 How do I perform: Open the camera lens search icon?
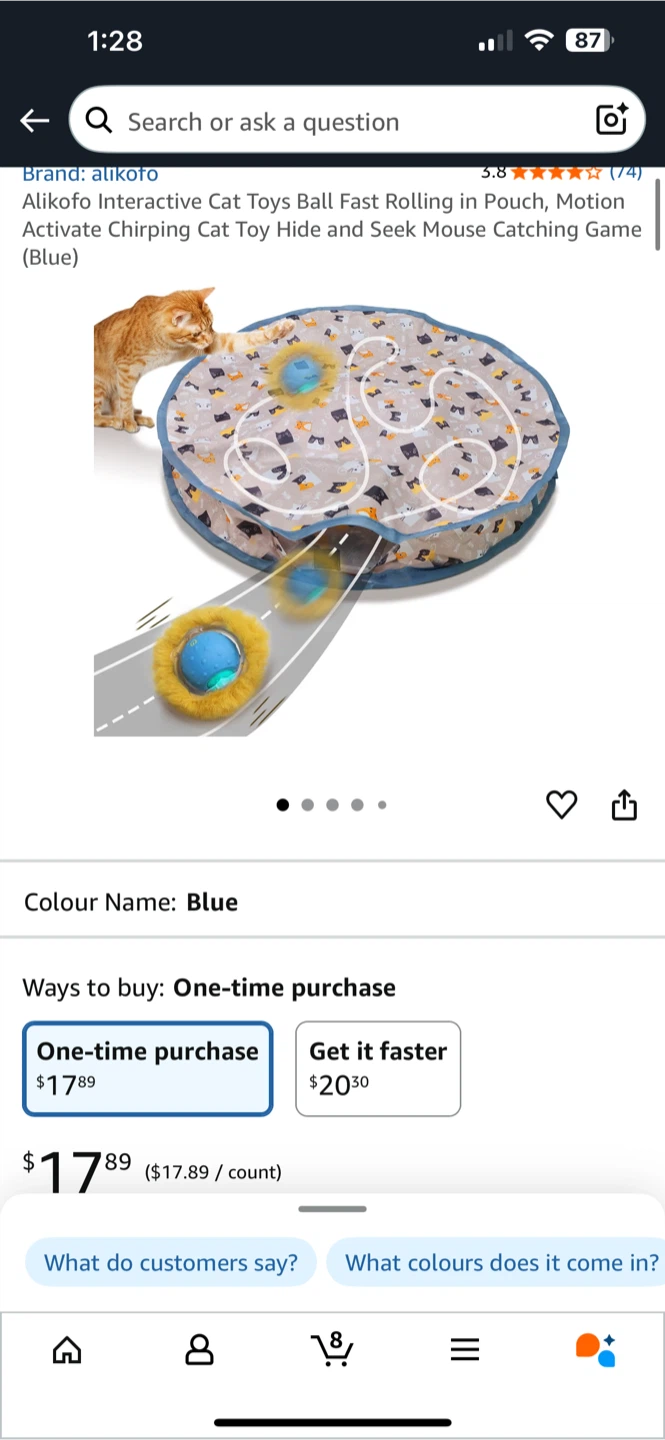[x=611, y=119]
